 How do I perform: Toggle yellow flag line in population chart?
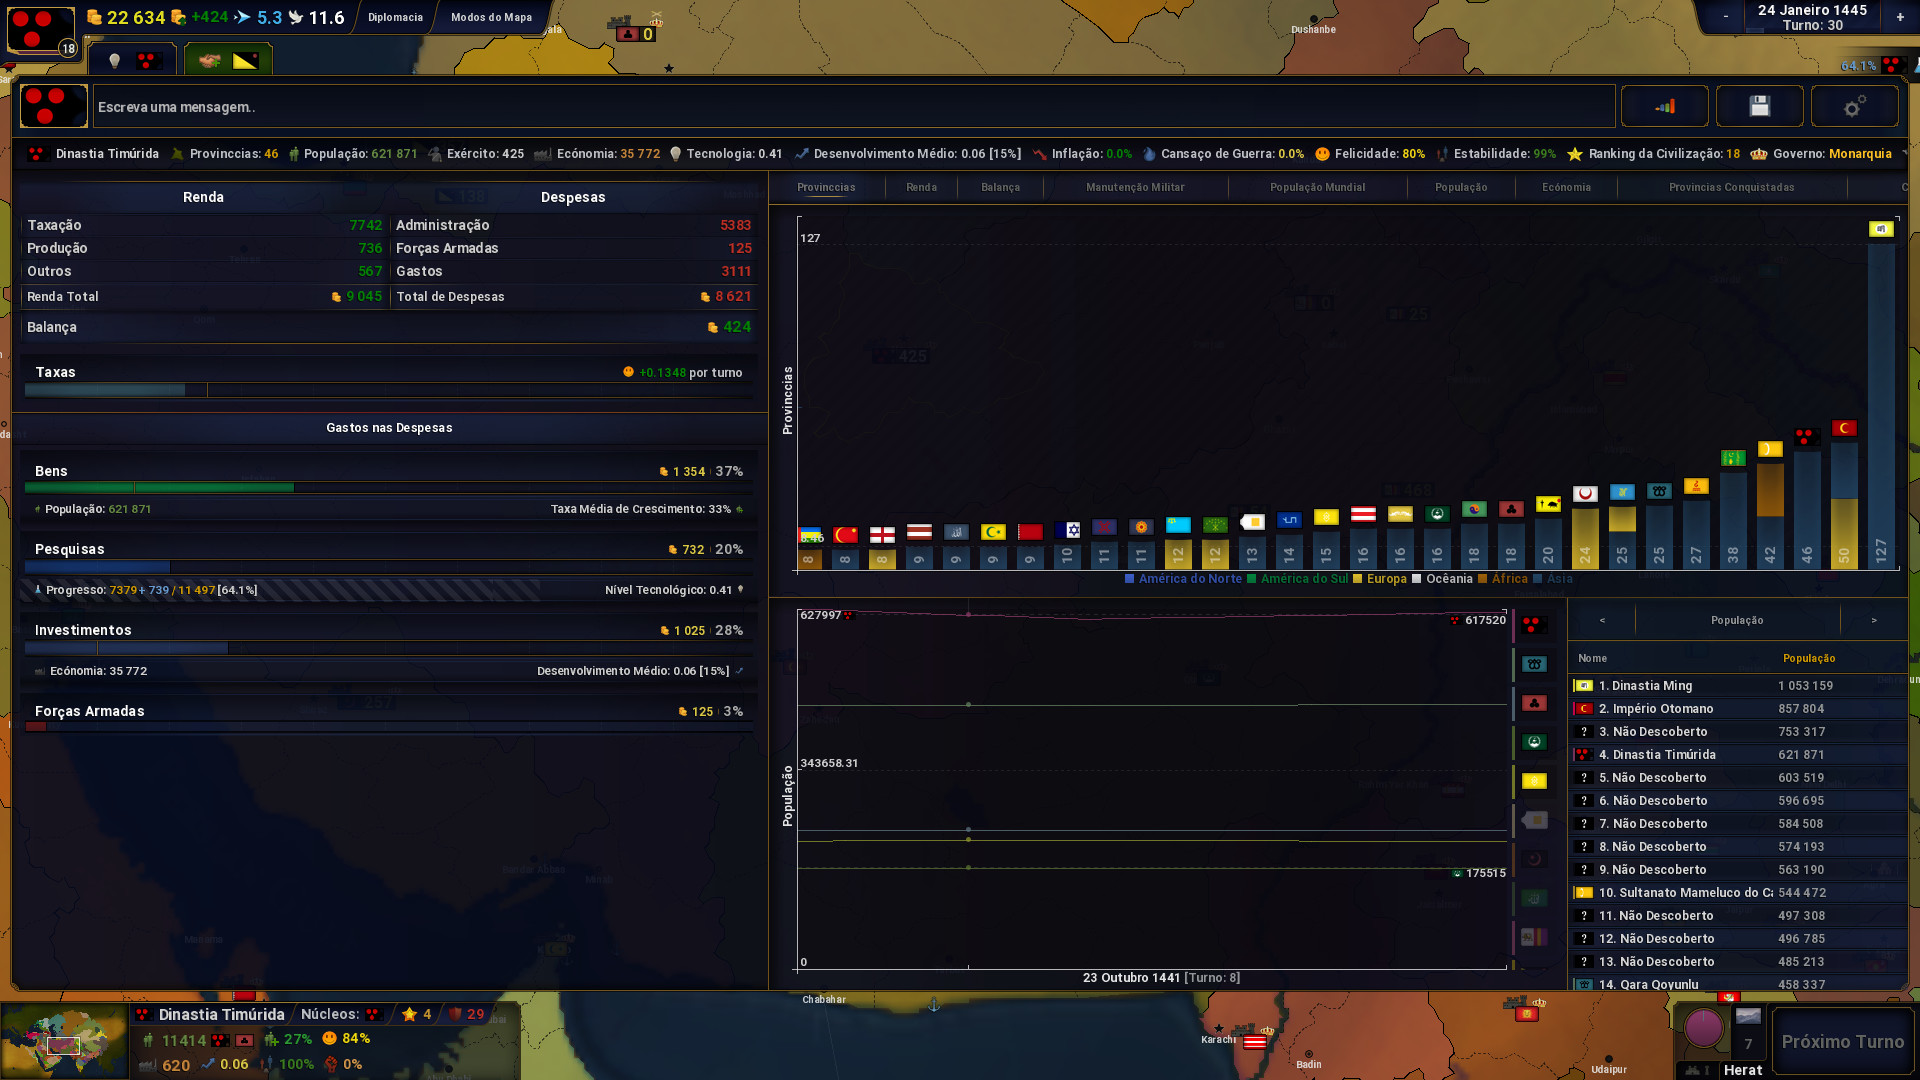1533,781
